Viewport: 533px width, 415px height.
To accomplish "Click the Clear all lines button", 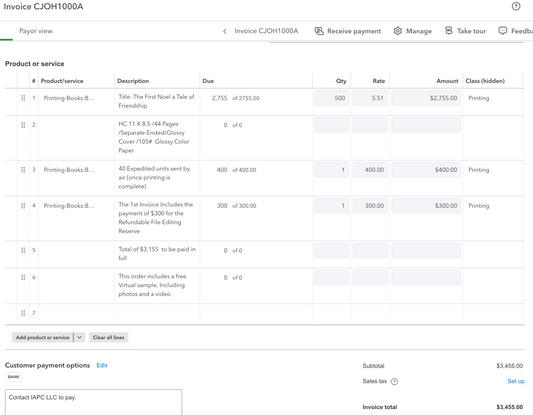I will pyautogui.click(x=108, y=337).
